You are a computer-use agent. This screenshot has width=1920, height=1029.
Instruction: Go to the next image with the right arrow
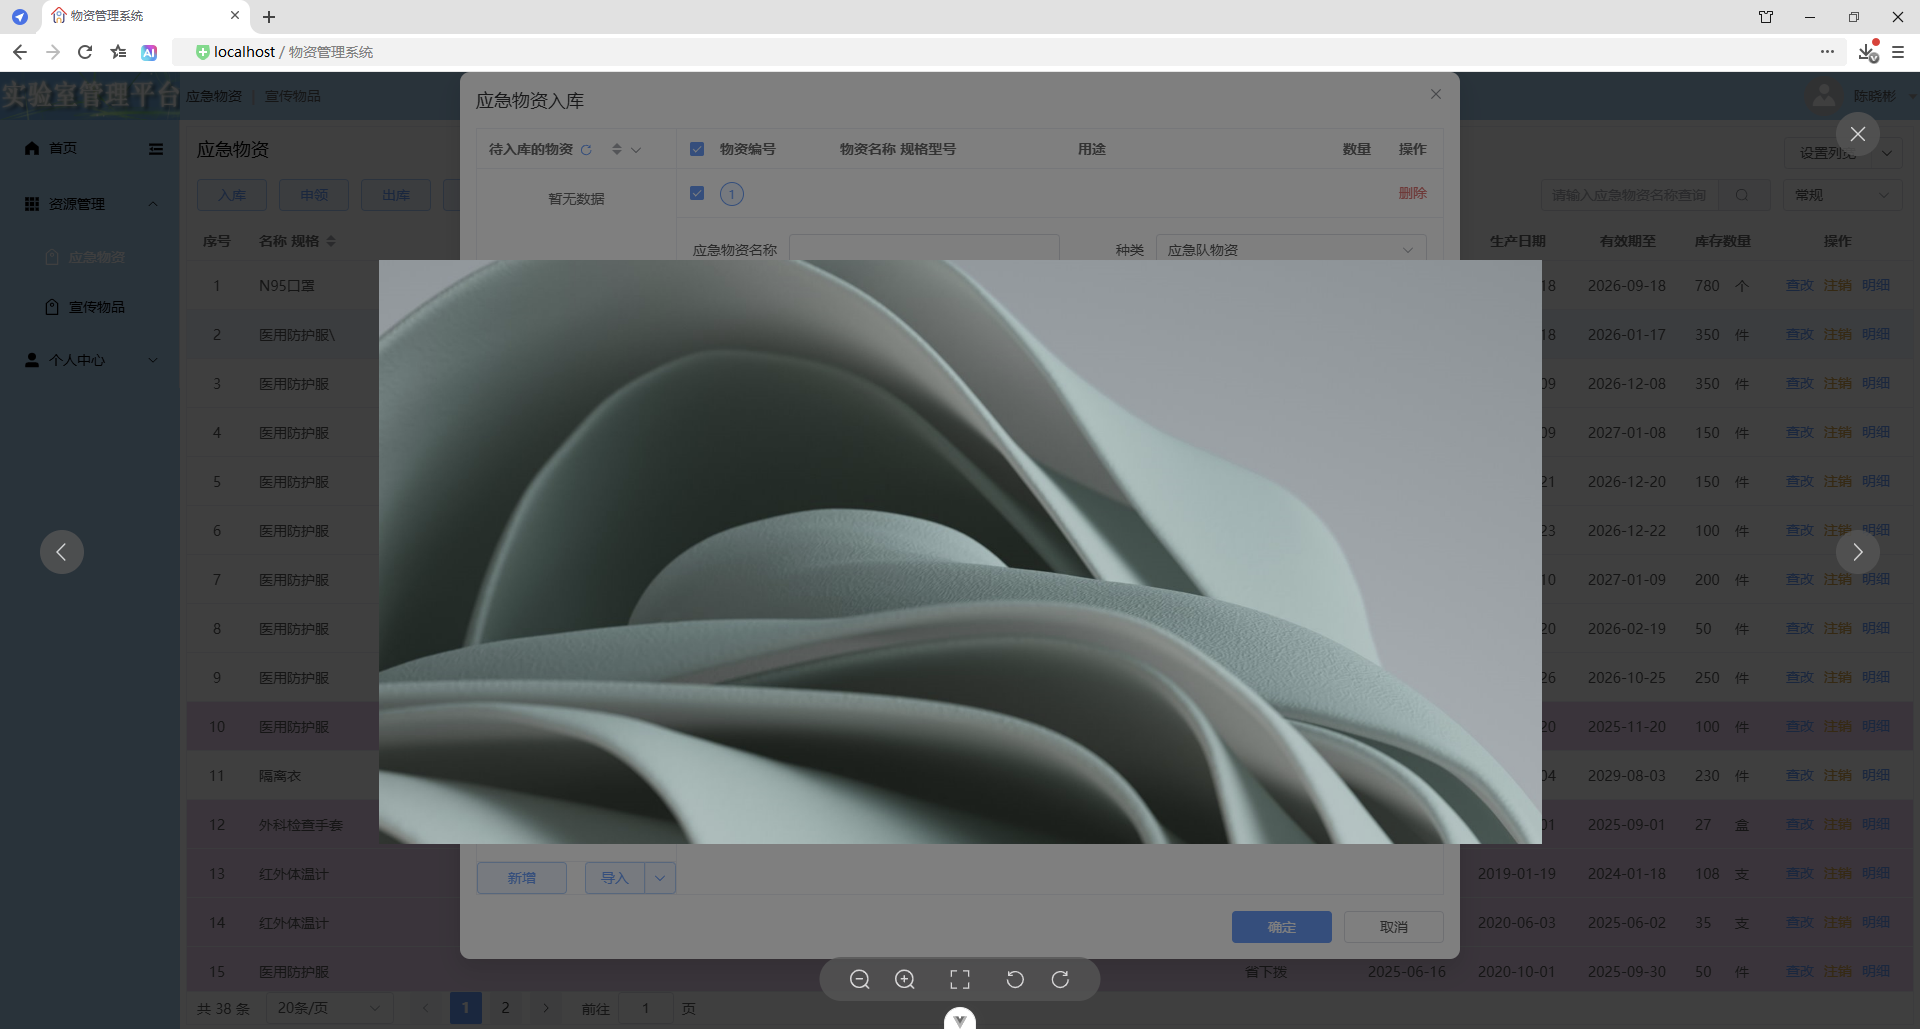(x=1857, y=551)
